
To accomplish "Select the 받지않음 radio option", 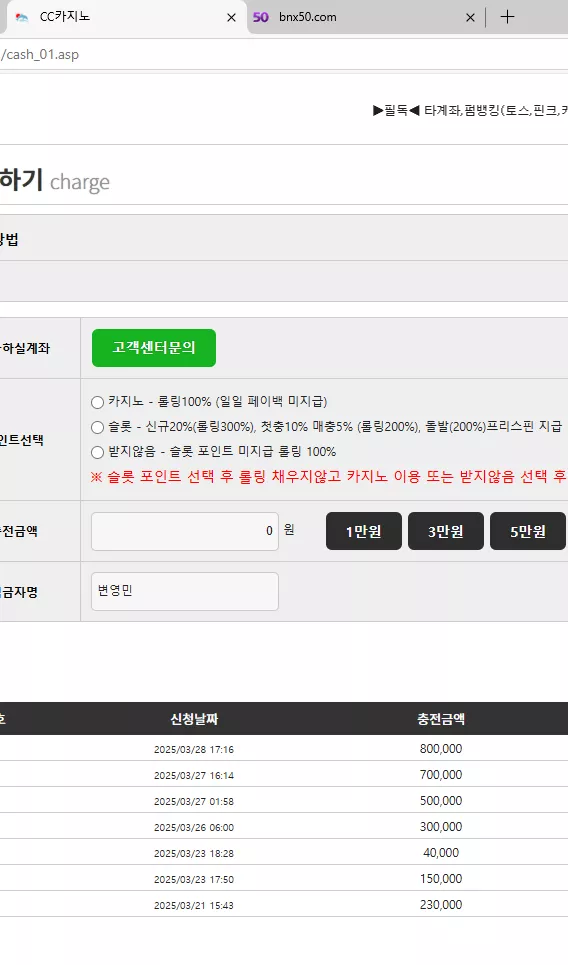I will (97, 452).
